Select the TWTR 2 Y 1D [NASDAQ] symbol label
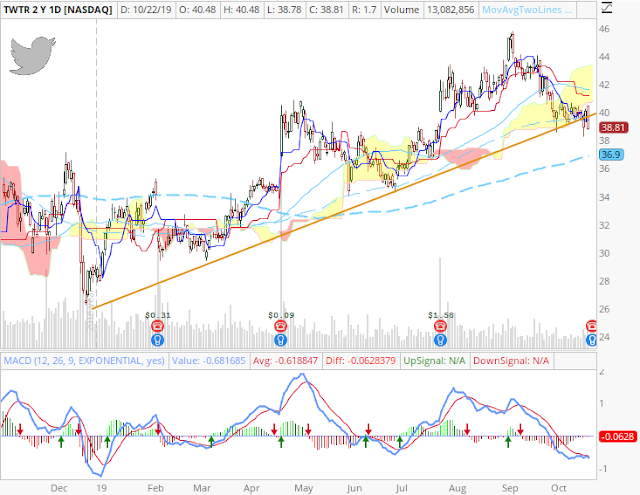This screenshot has height=495, width=640. pos(58,10)
